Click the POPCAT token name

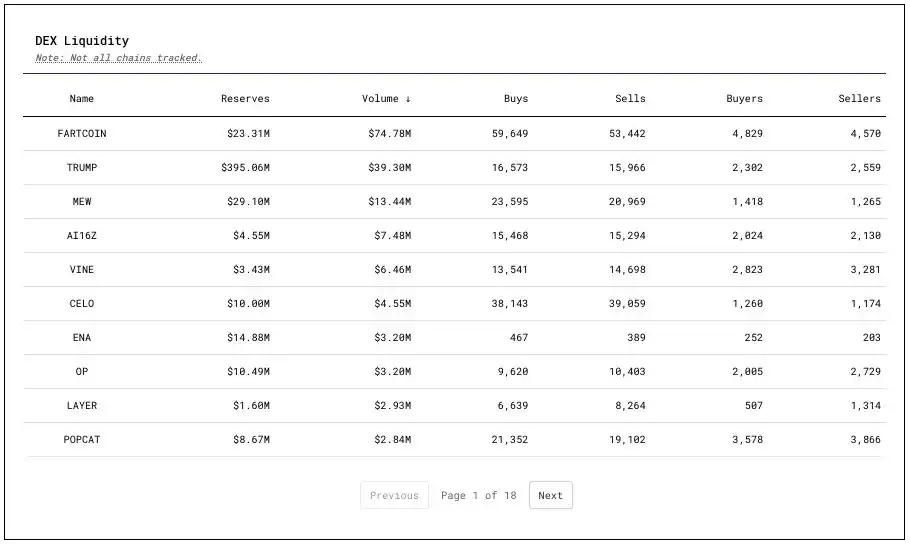[82, 440]
